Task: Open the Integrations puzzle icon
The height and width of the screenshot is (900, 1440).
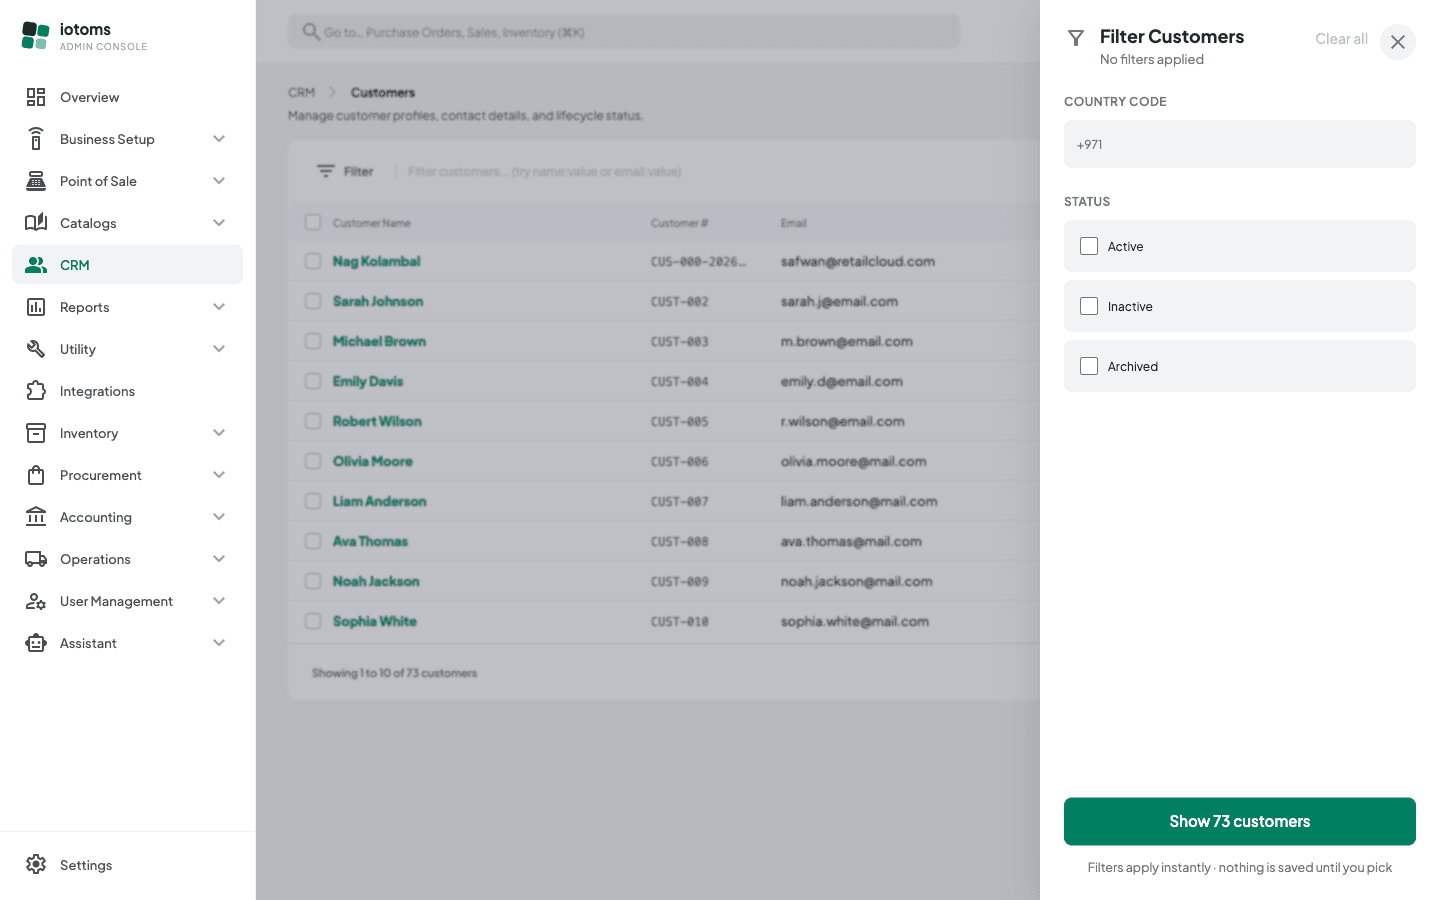Action: (x=36, y=391)
